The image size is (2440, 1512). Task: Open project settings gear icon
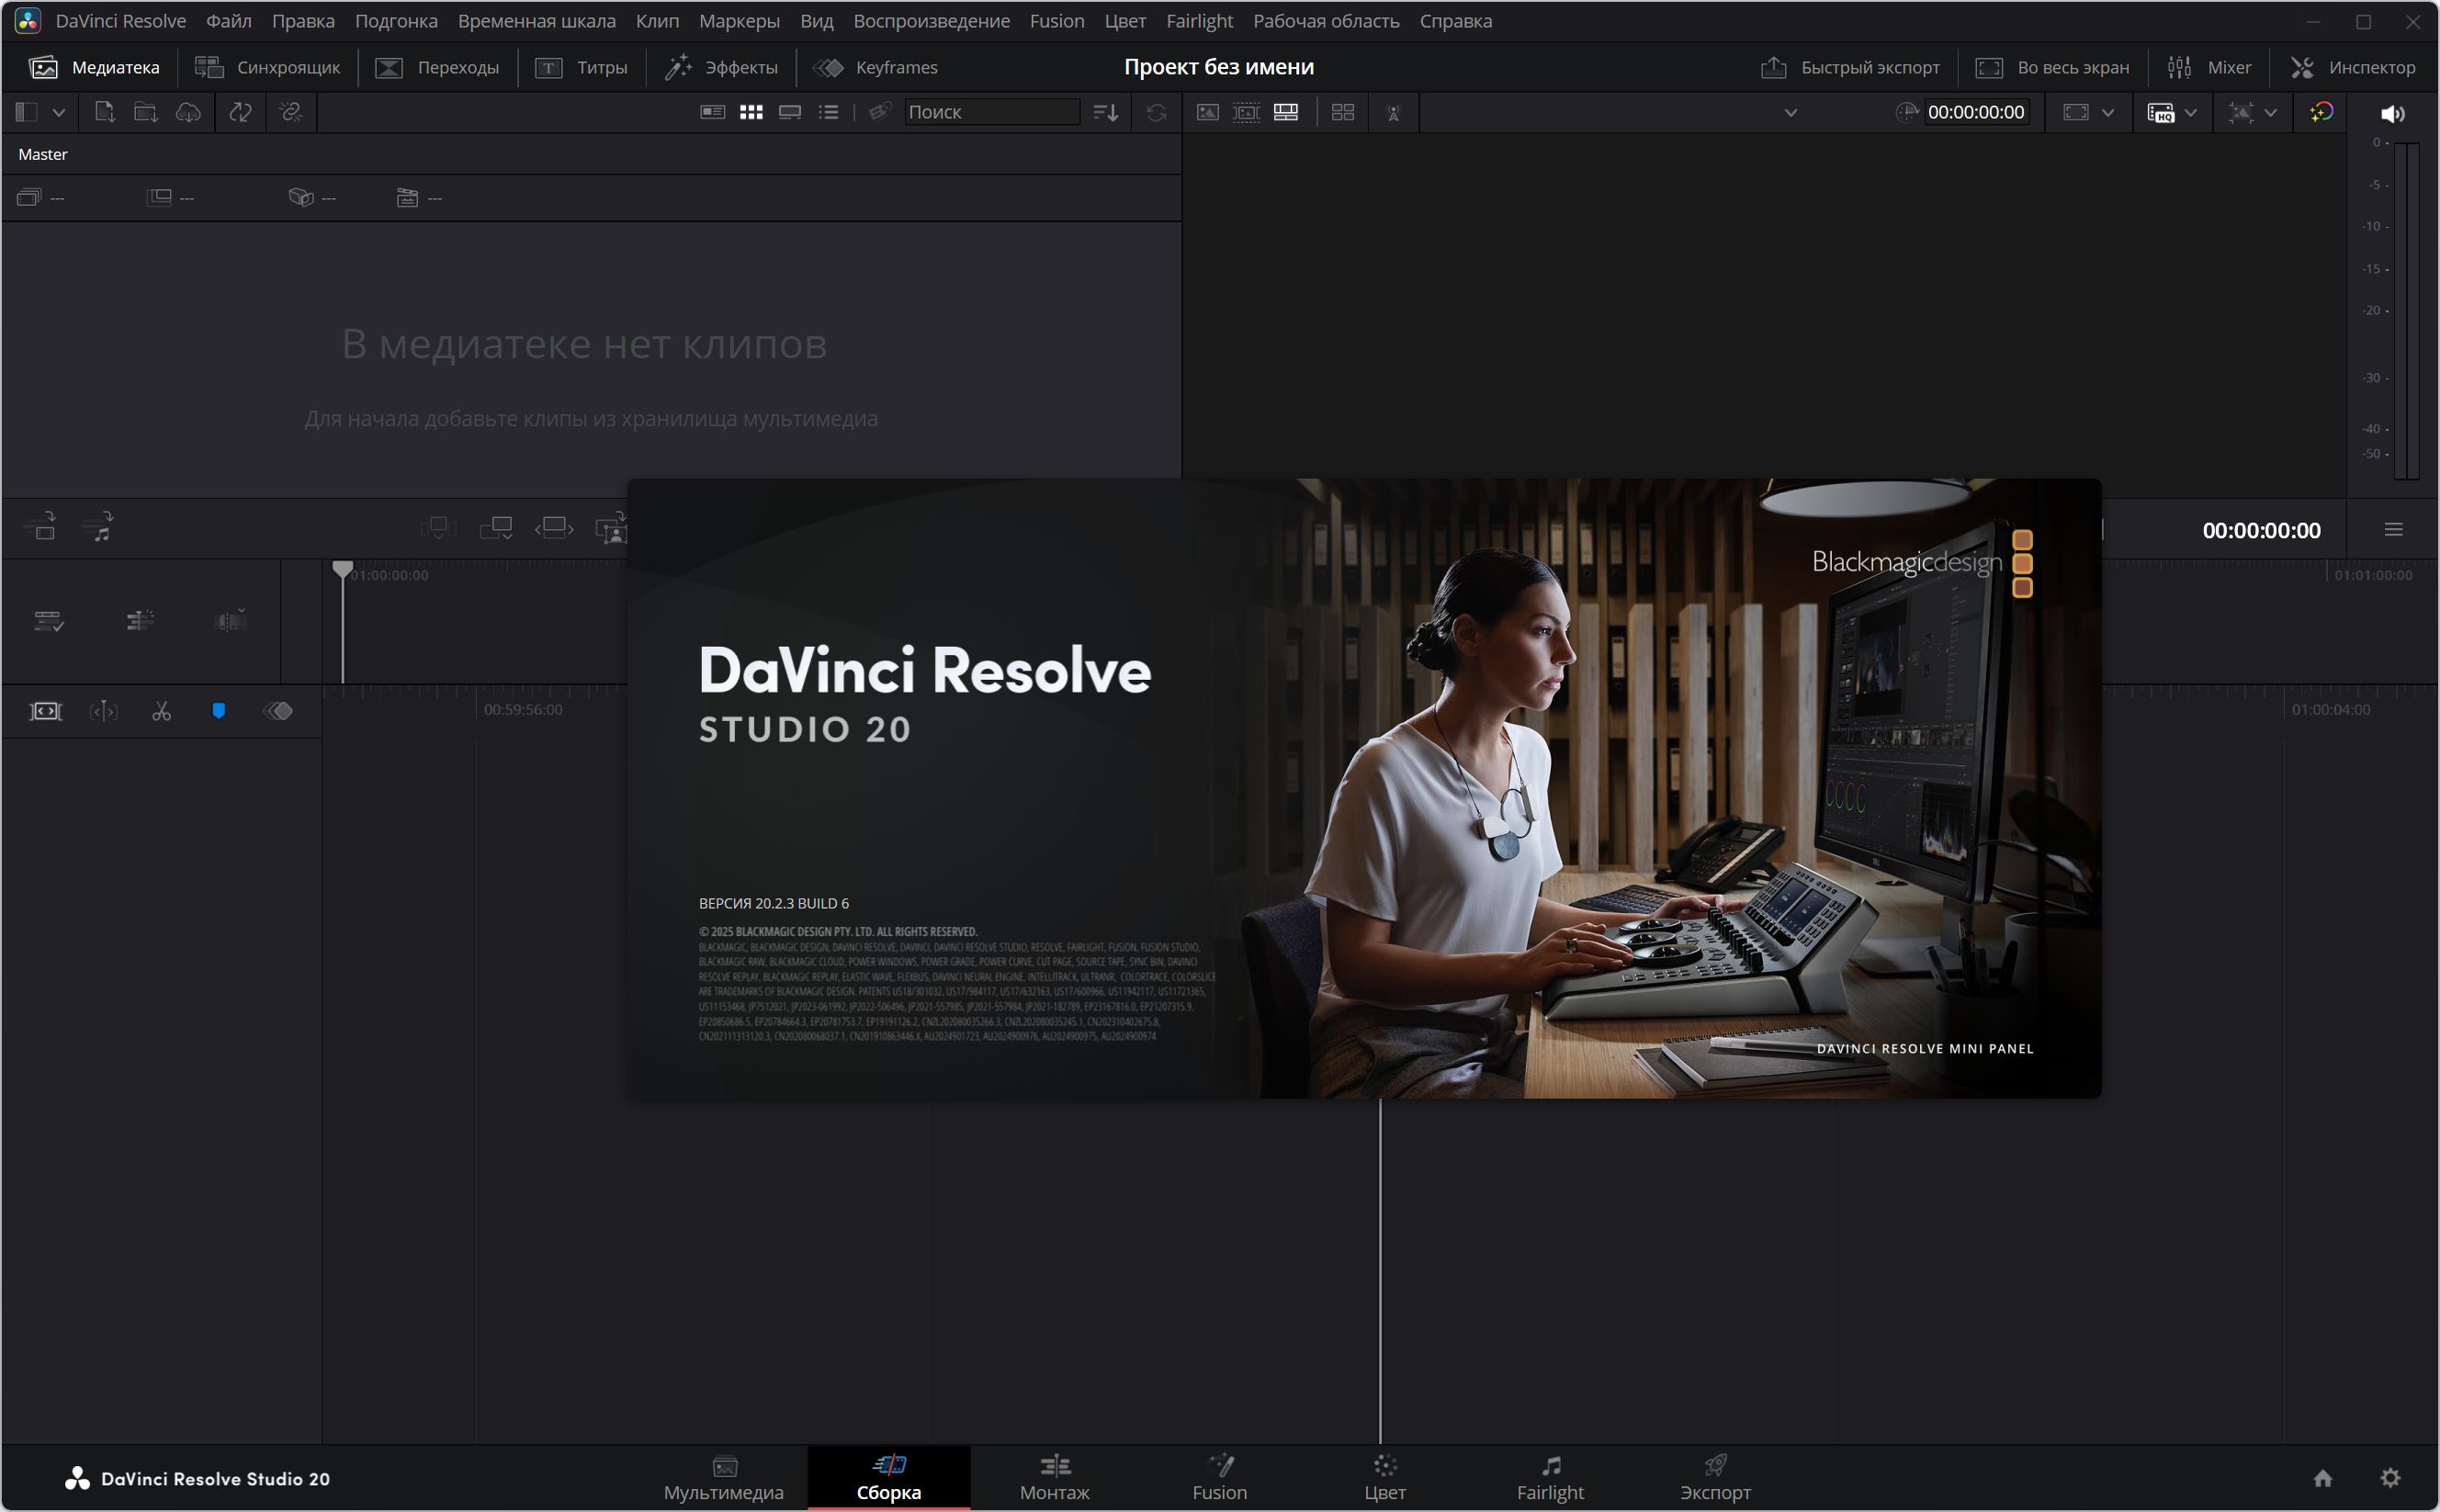click(2390, 1477)
